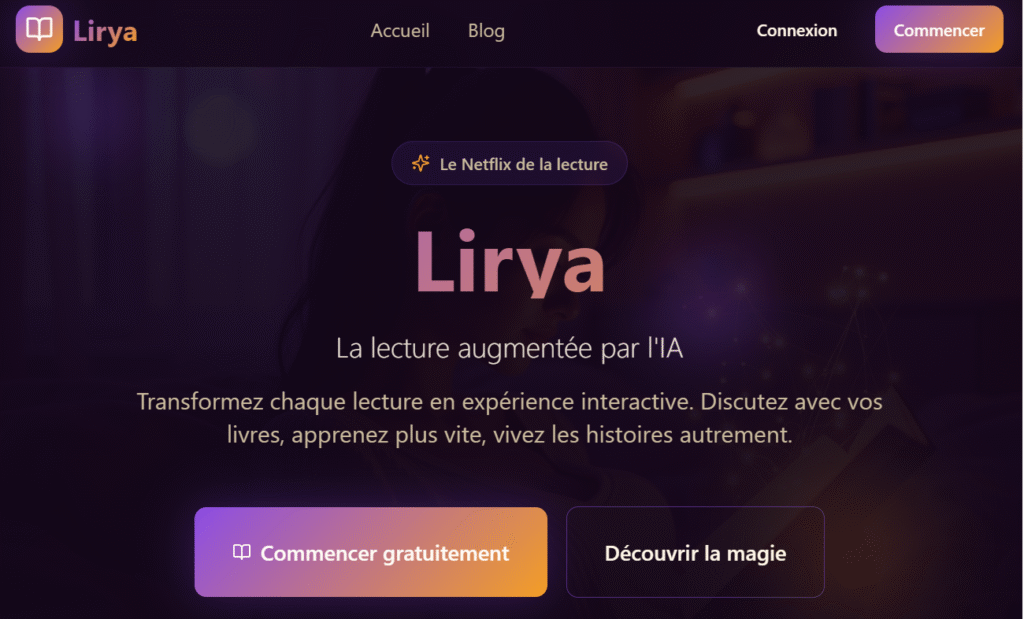This screenshot has width=1024, height=619.
Task: Open the Accueil navigation item
Action: [400, 31]
